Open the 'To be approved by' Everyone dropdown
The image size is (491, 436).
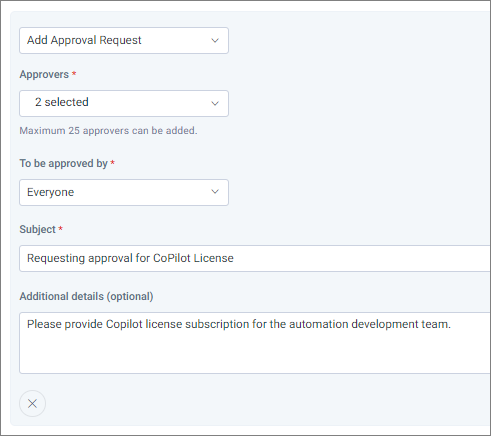click(x=124, y=192)
